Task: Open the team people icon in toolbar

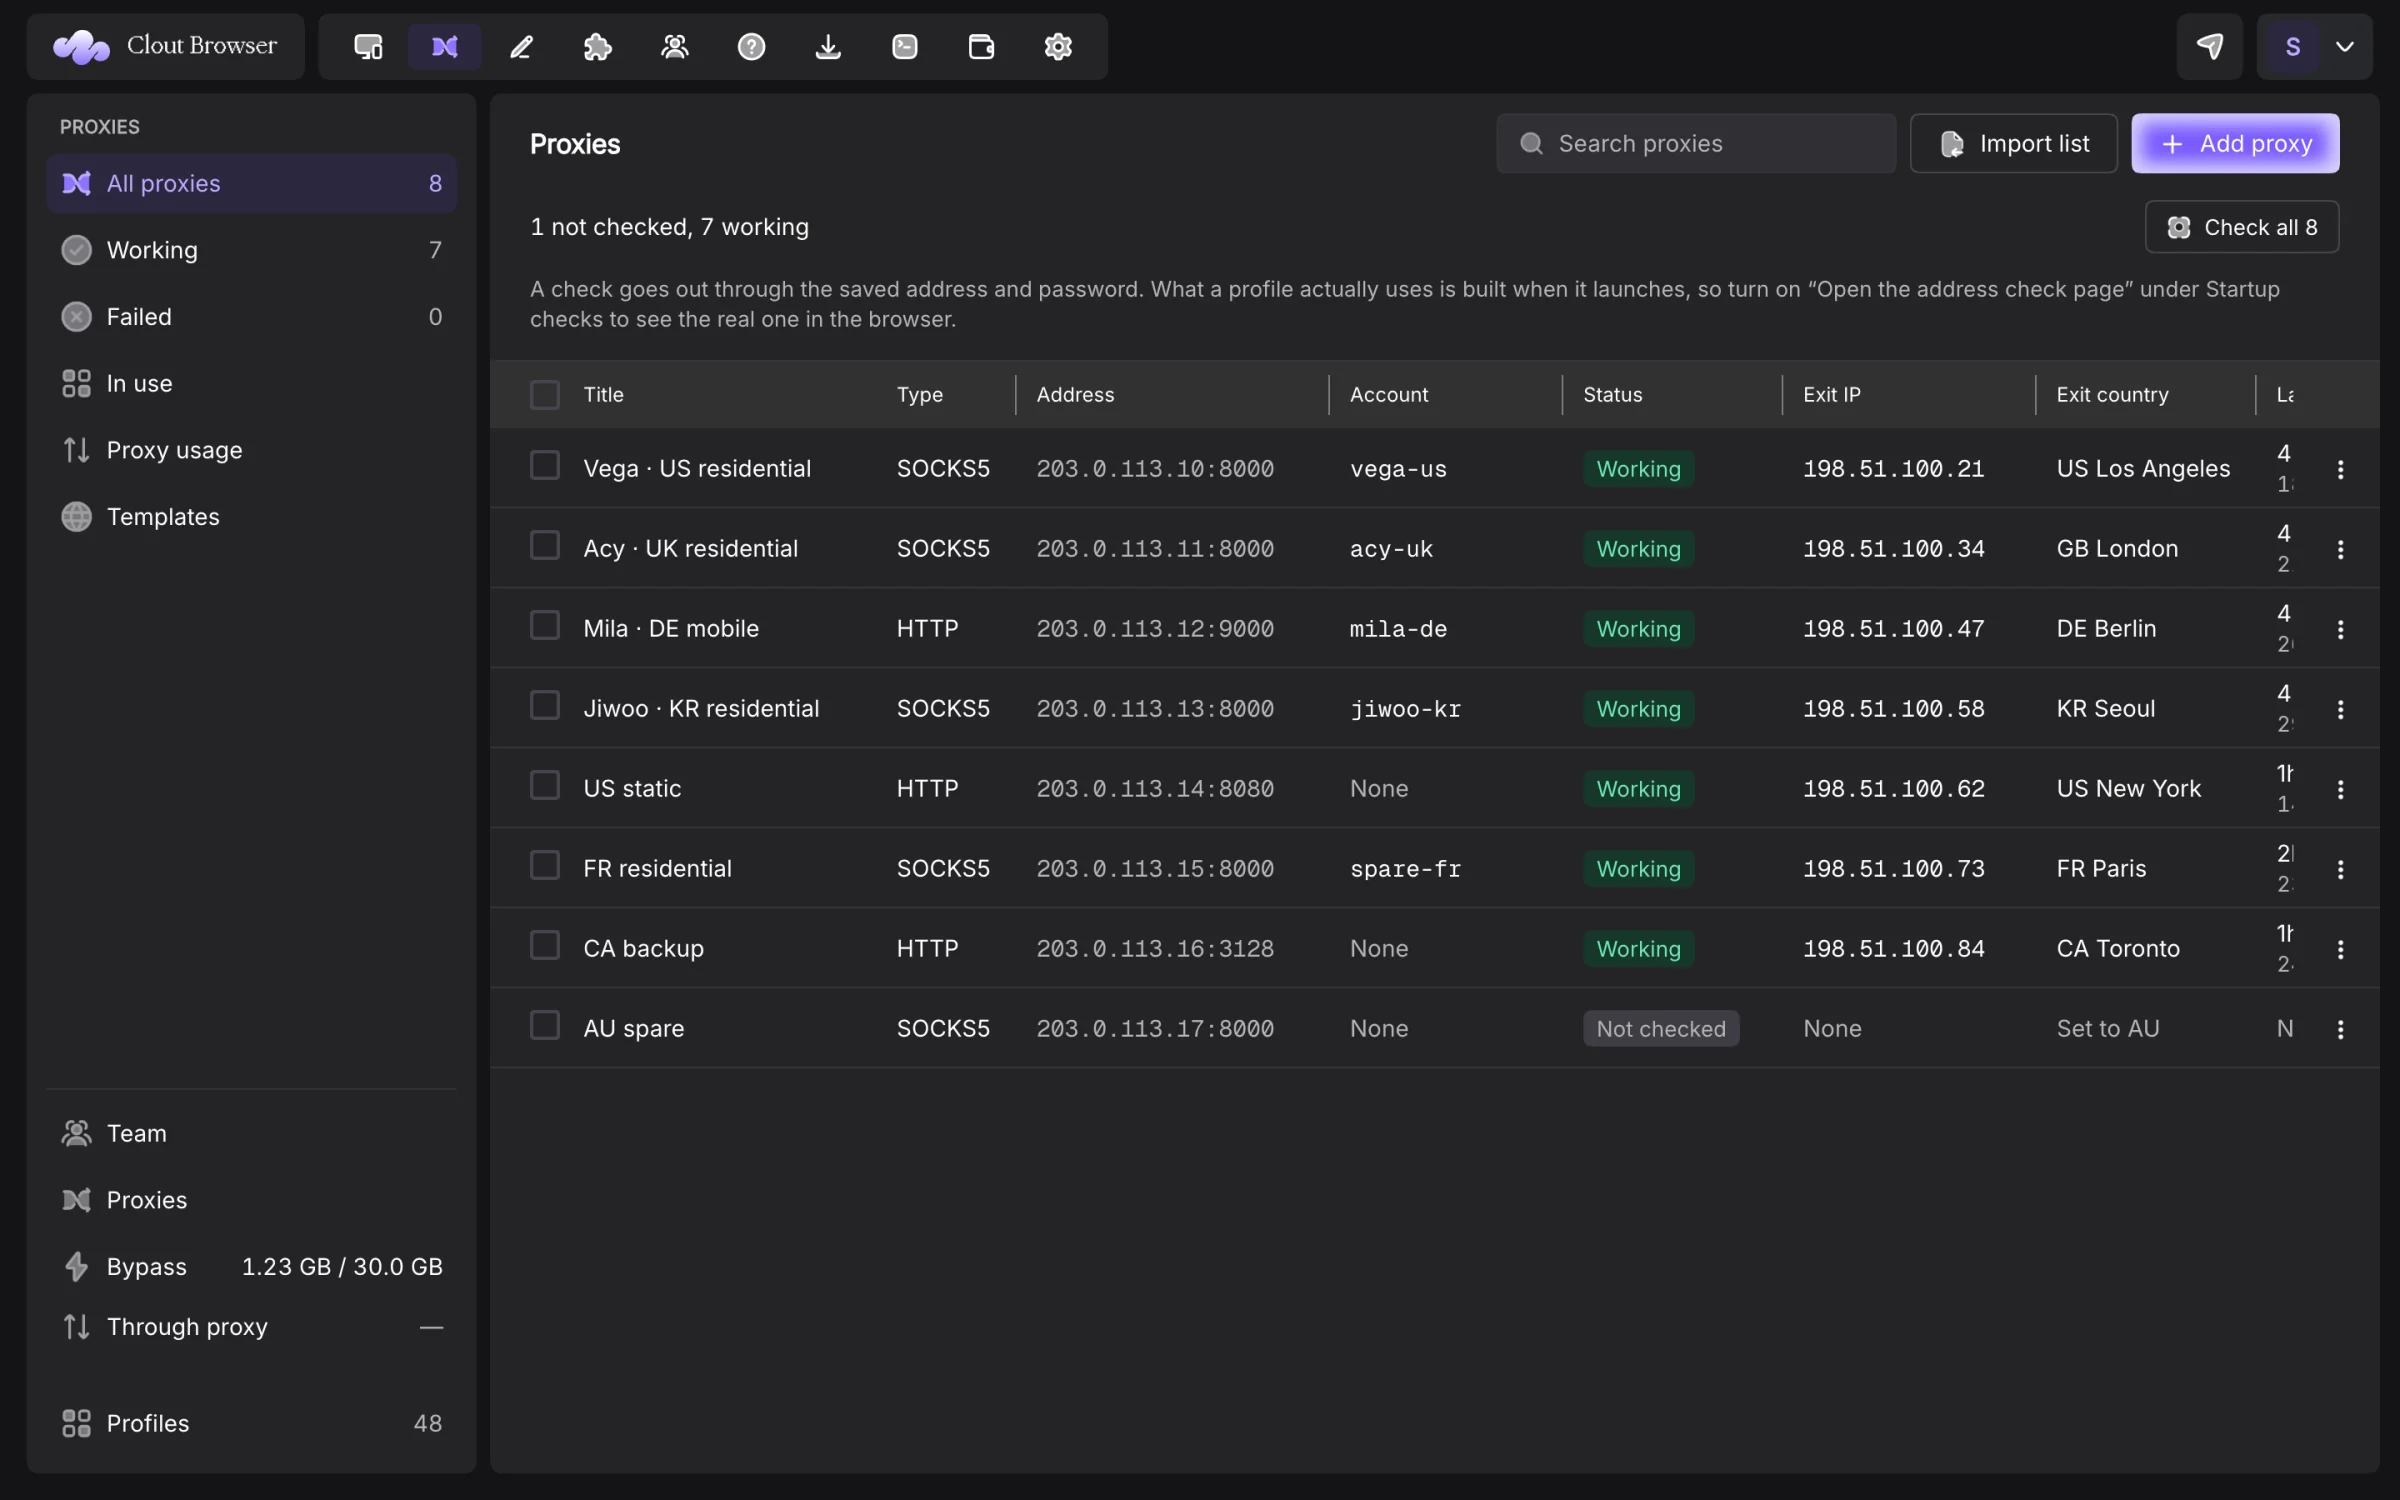Action: 675,47
